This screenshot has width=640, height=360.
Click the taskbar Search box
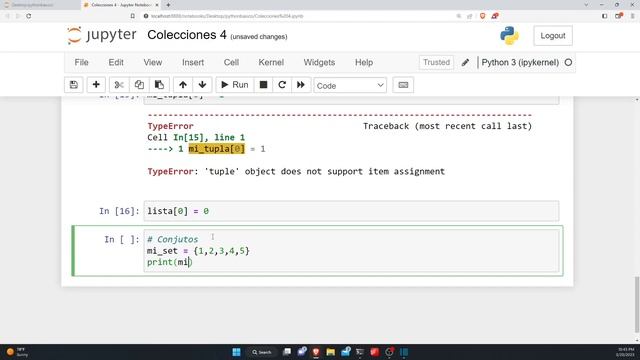pyautogui.click(x=261, y=352)
